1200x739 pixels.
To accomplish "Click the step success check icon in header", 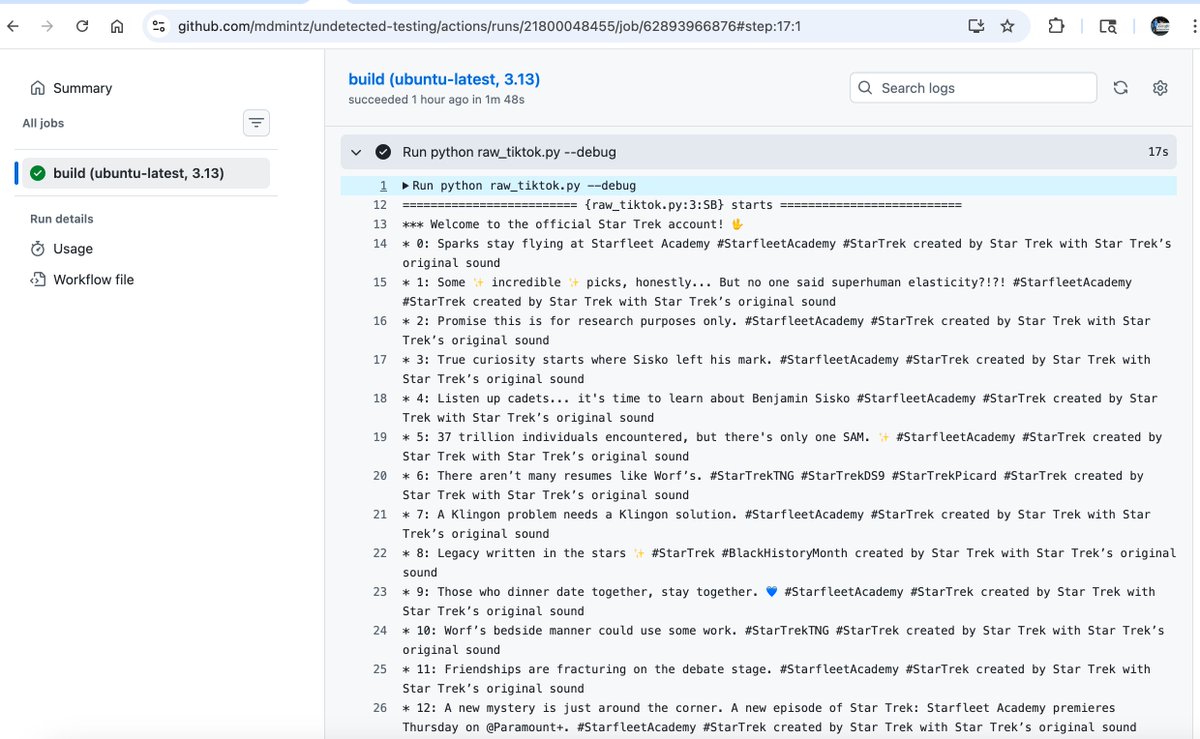I will [x=383, y=152].
